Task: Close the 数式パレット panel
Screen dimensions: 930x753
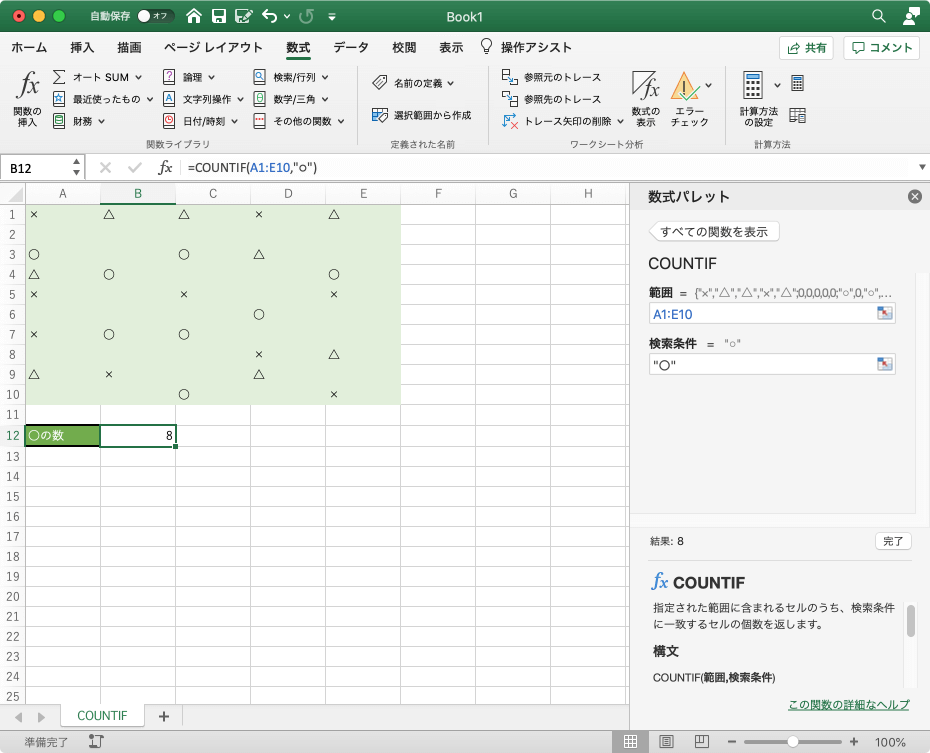Action: point(915,196)
